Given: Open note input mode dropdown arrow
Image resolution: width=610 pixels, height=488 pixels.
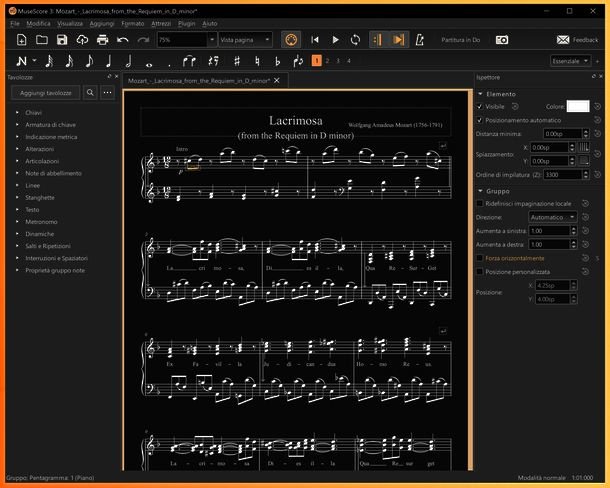Looking at the screenshot, I should point(34,61).
